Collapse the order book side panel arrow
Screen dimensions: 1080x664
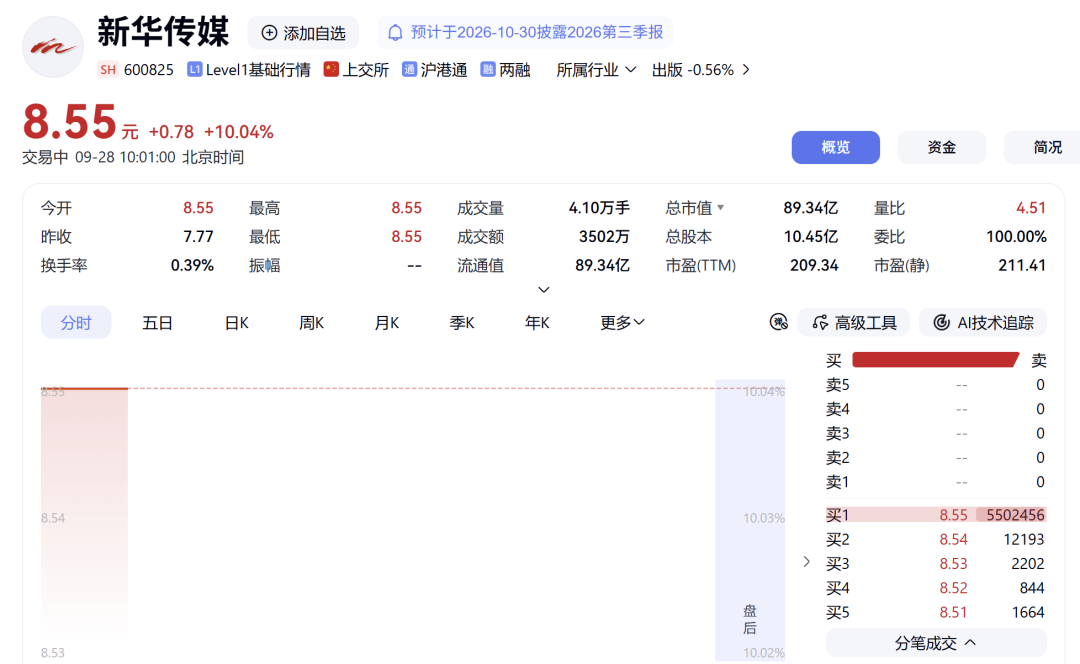pos(807,562)
